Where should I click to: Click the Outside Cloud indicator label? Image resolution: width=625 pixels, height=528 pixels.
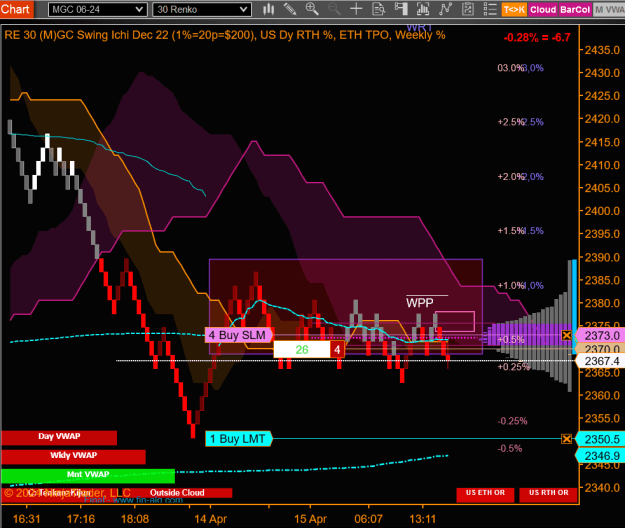point(177,493)
